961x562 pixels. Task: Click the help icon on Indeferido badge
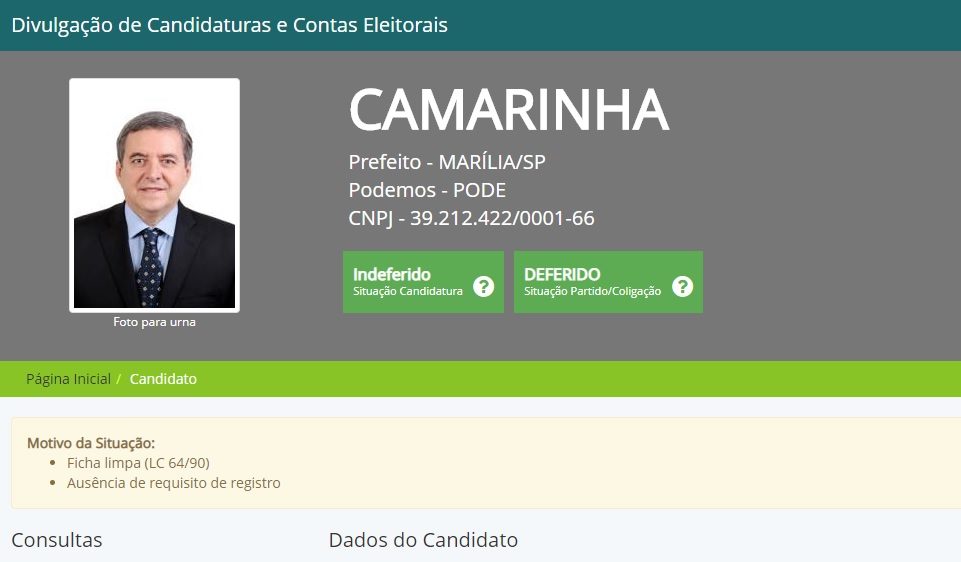pos(484,287)
